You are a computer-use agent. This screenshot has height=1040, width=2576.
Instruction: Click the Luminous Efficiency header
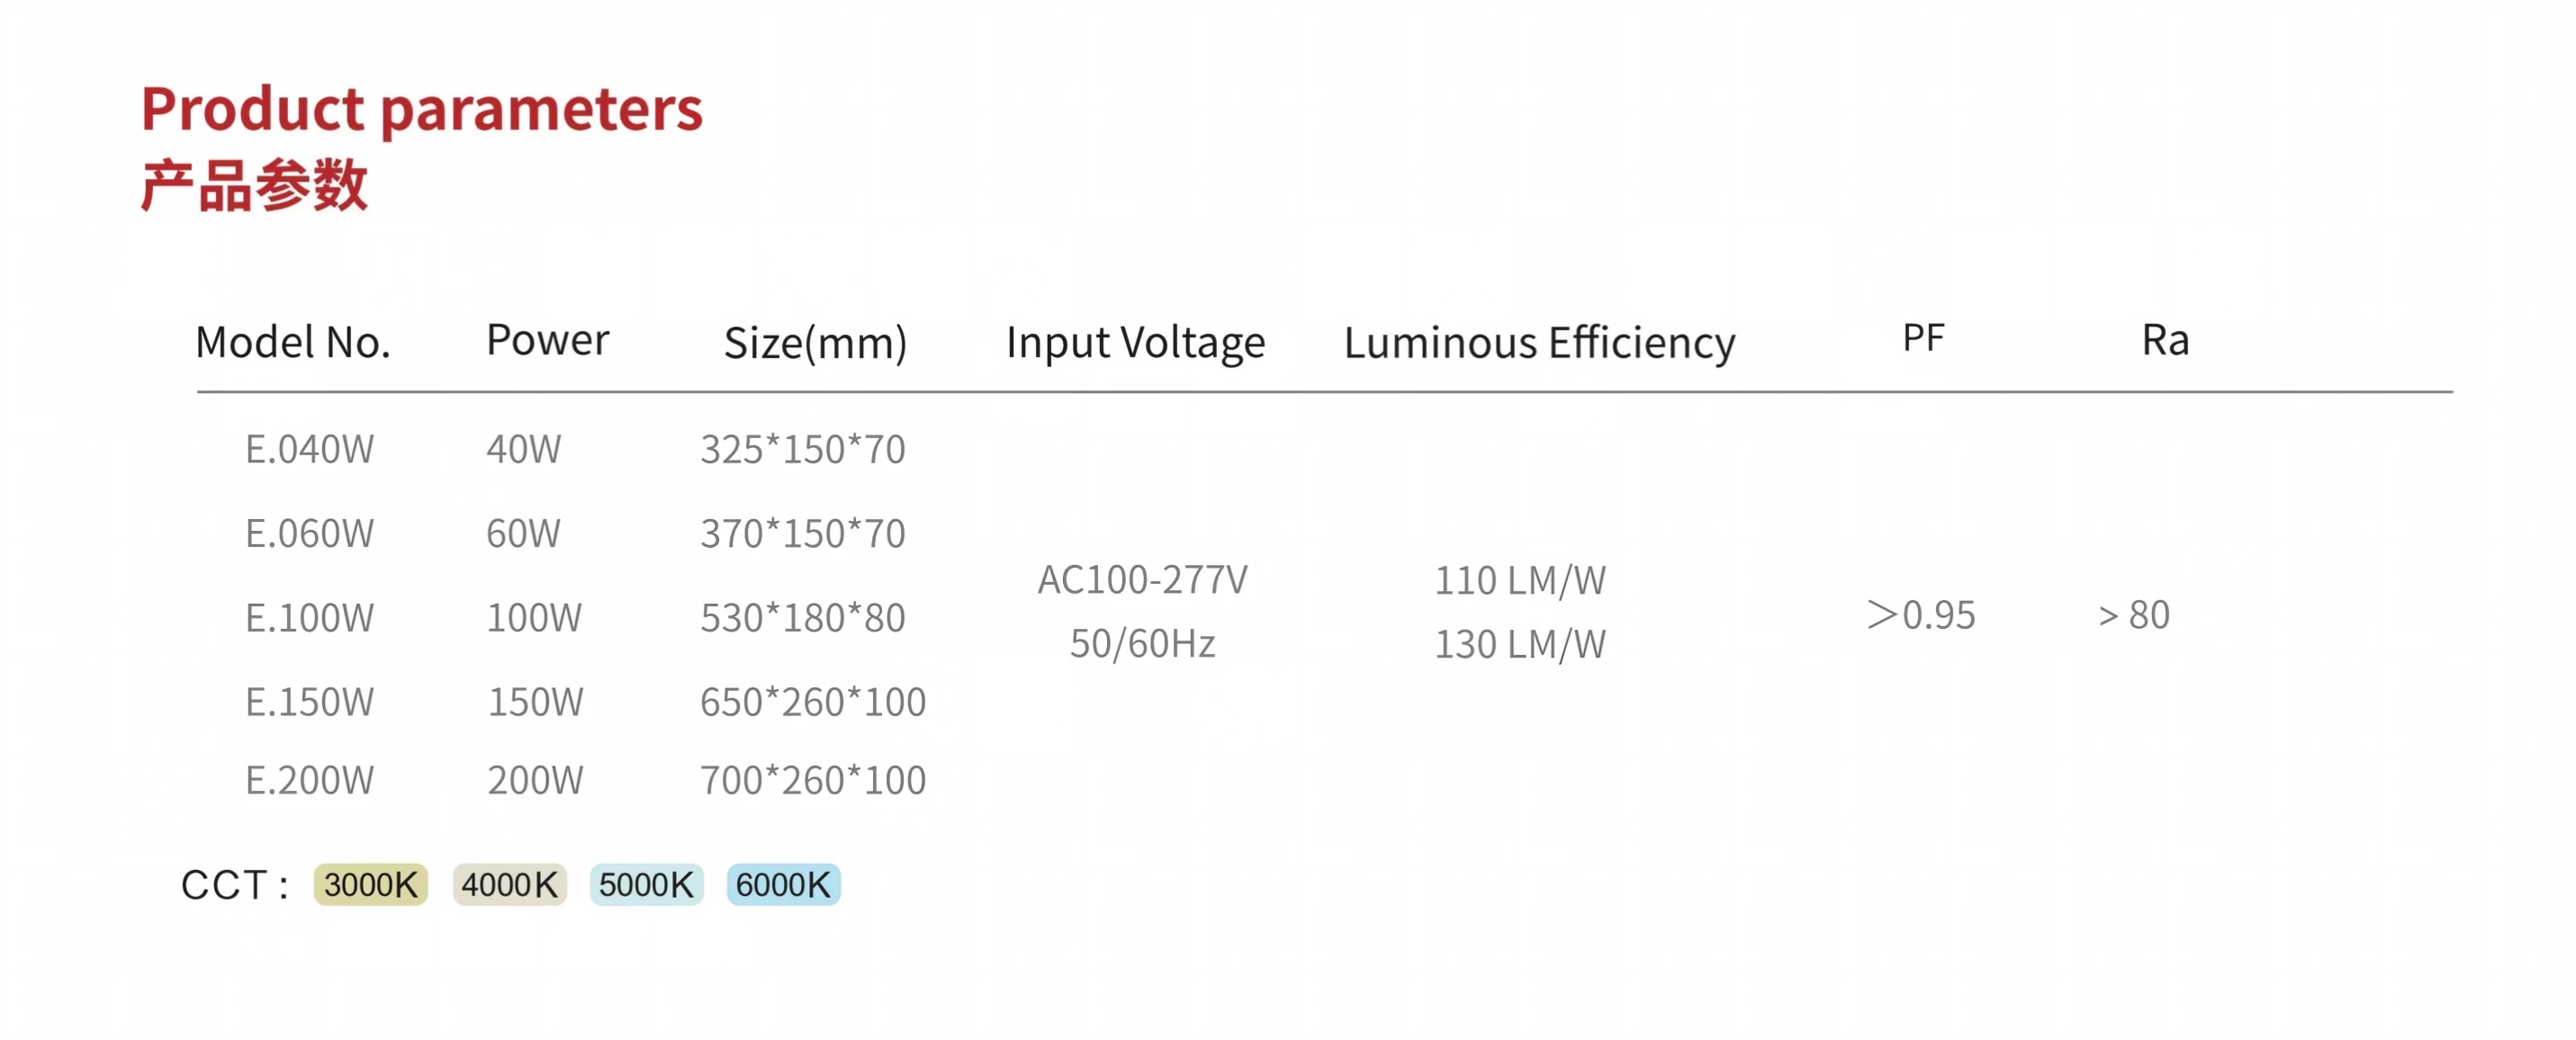coord(1539,343)
